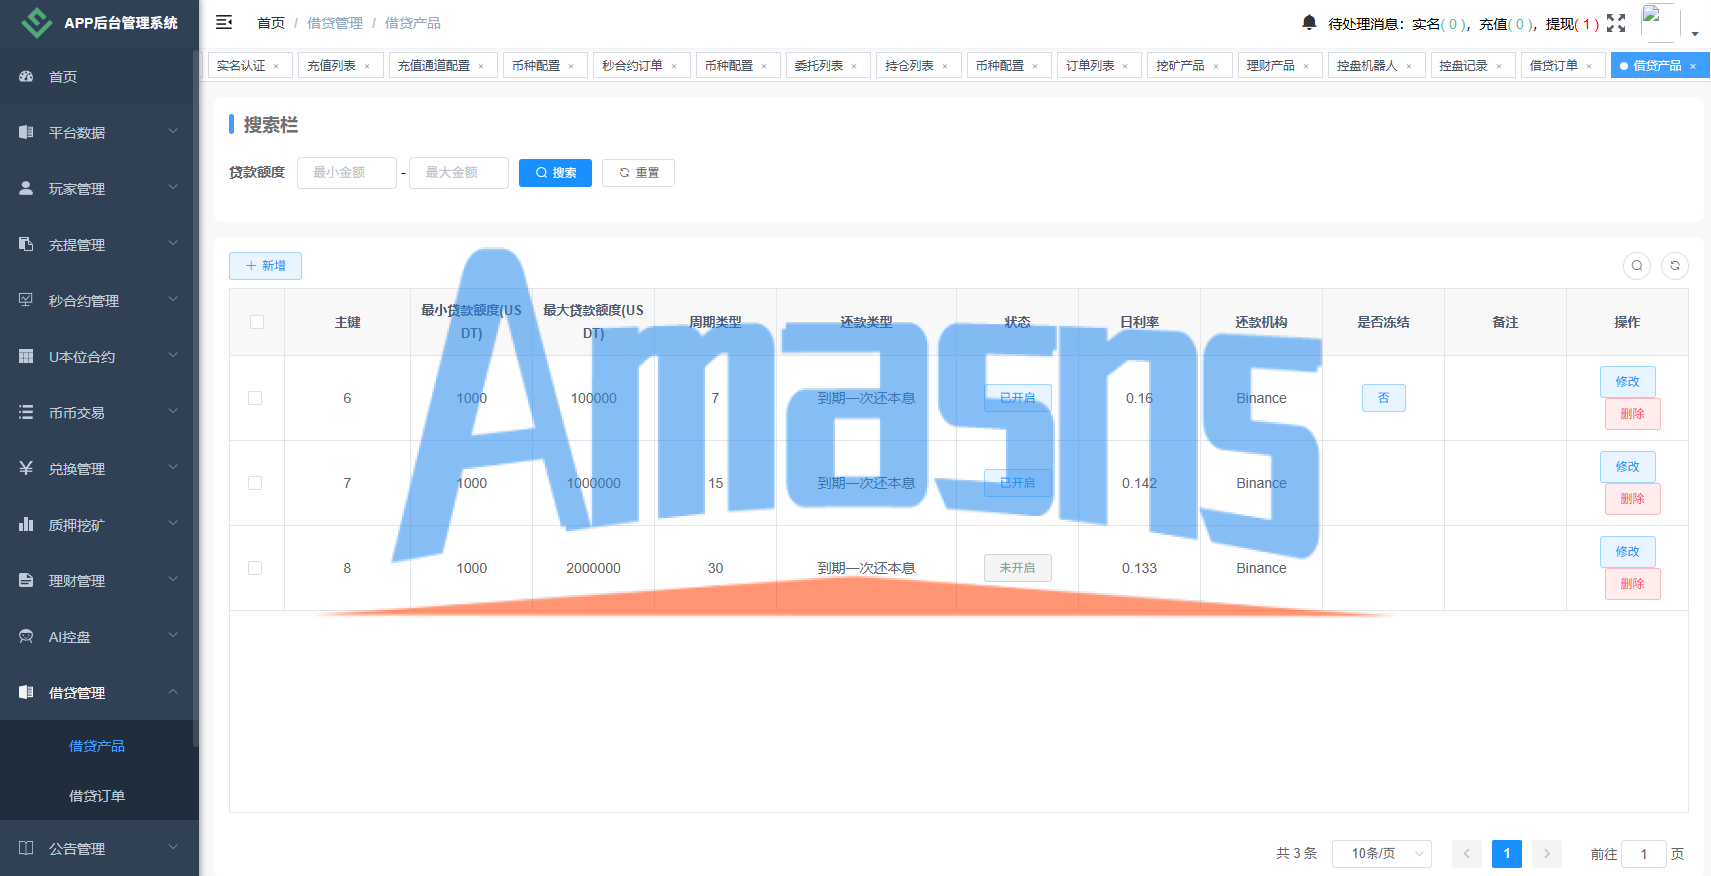Viewport: 1711px width, 876px height.
Task: Check the row with 主键 6
Action: click(255, 398)
